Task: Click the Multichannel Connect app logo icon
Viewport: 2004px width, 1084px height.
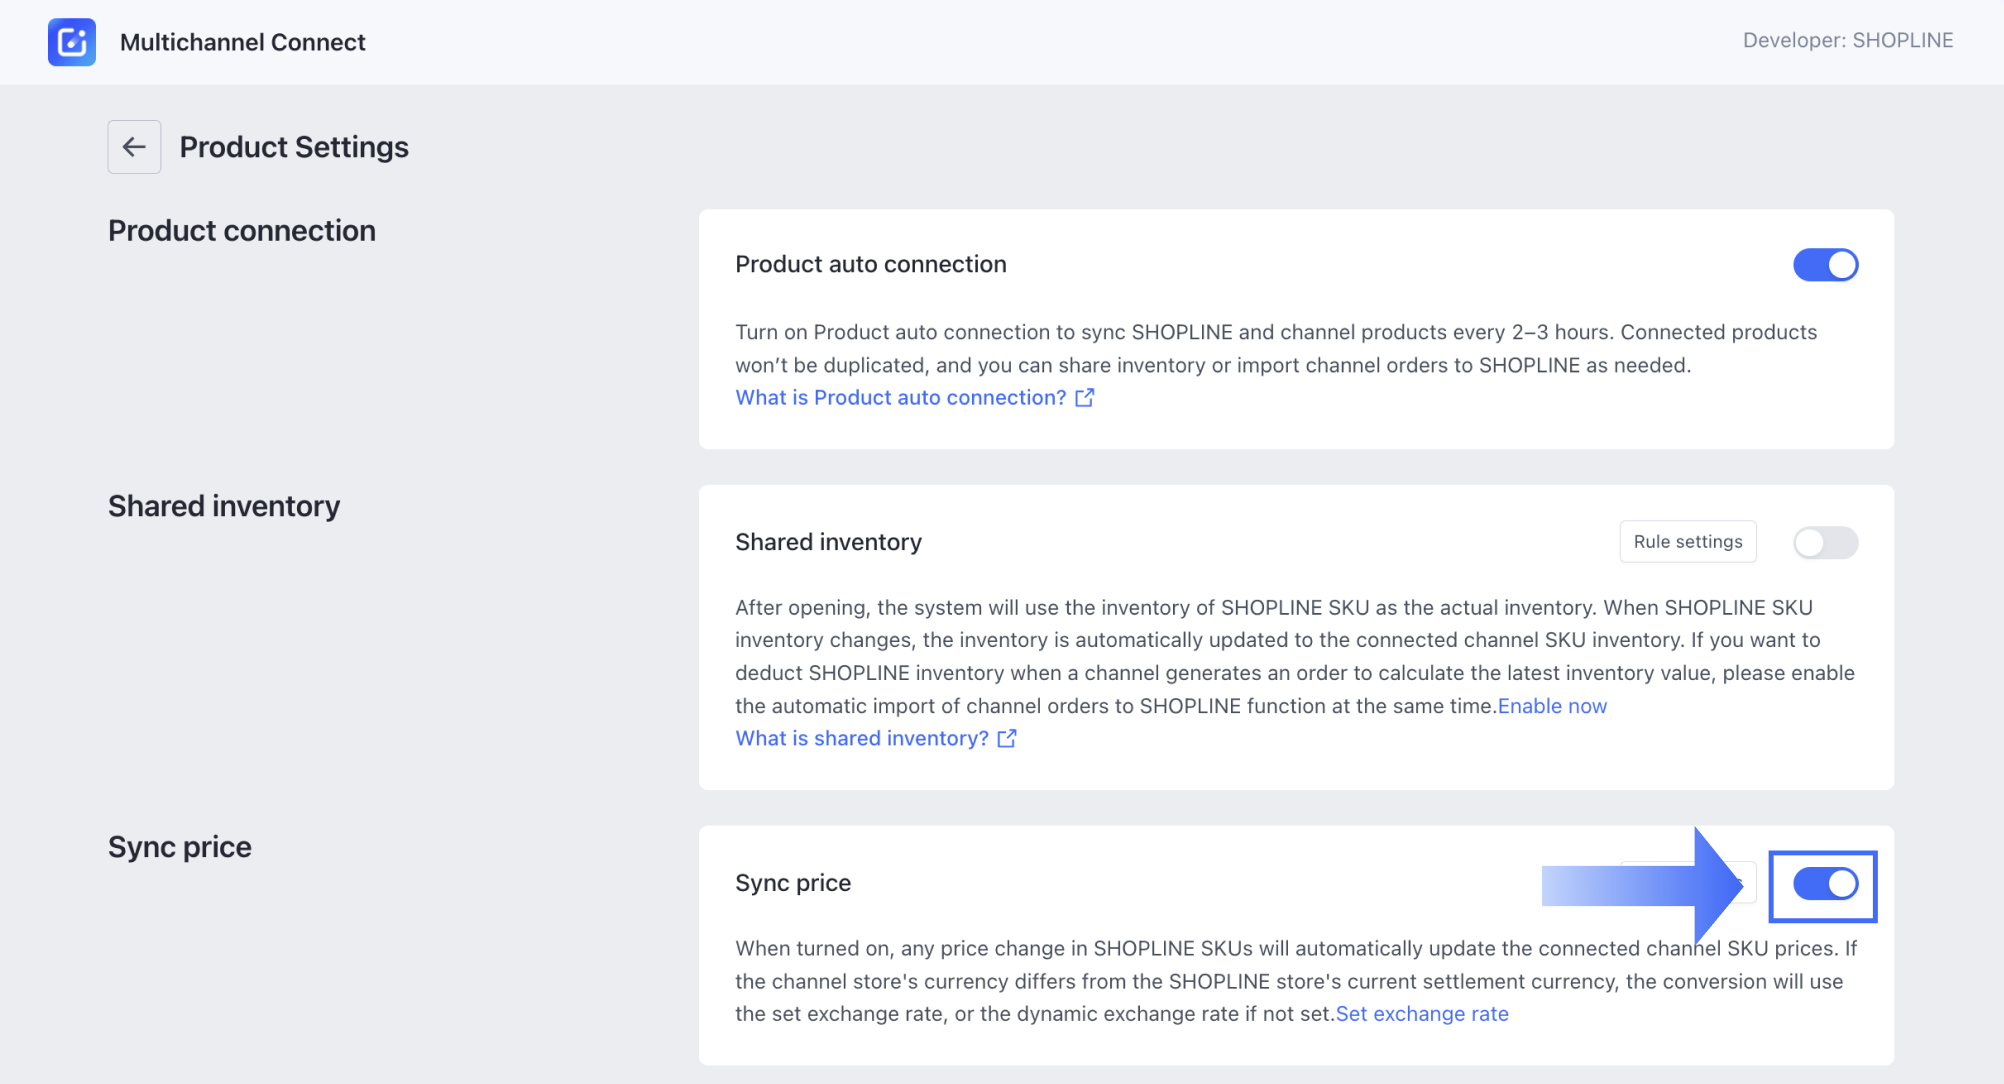Action: 72,42
